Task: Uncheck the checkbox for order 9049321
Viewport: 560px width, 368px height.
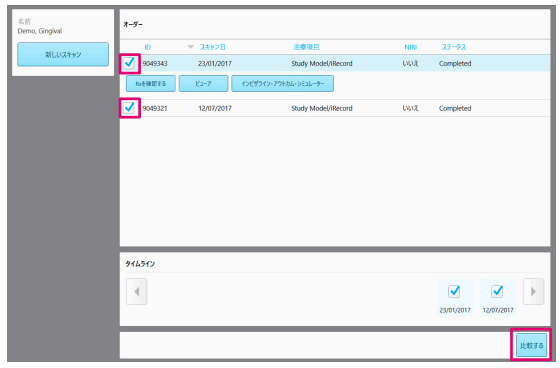Action: (129, 108)
